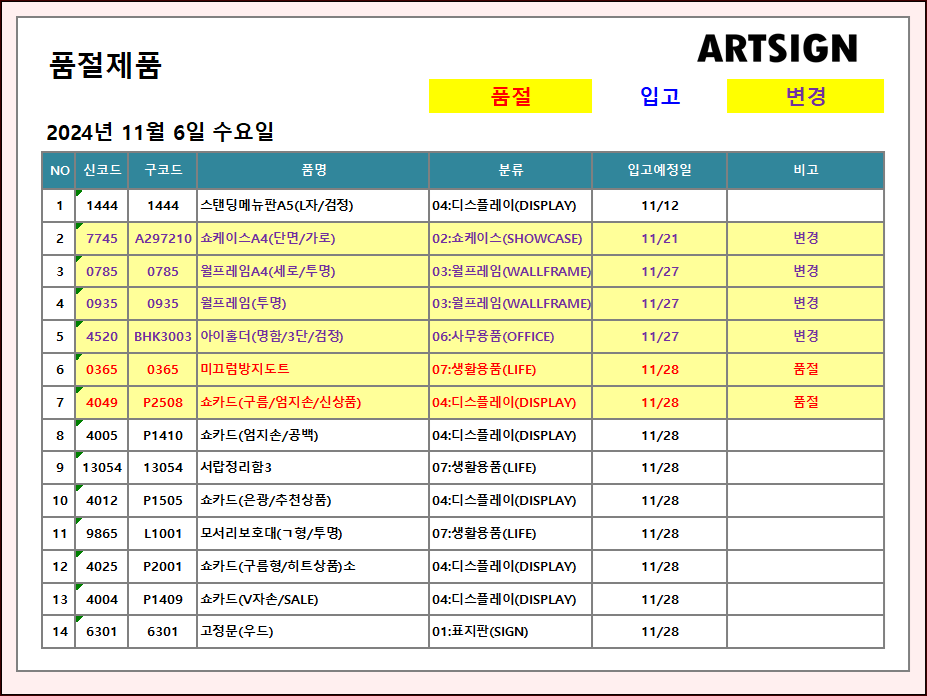Click the old code A297210 cell
Image resolution: width=927 pixels, height=696 pixels.
coord(163,238)
